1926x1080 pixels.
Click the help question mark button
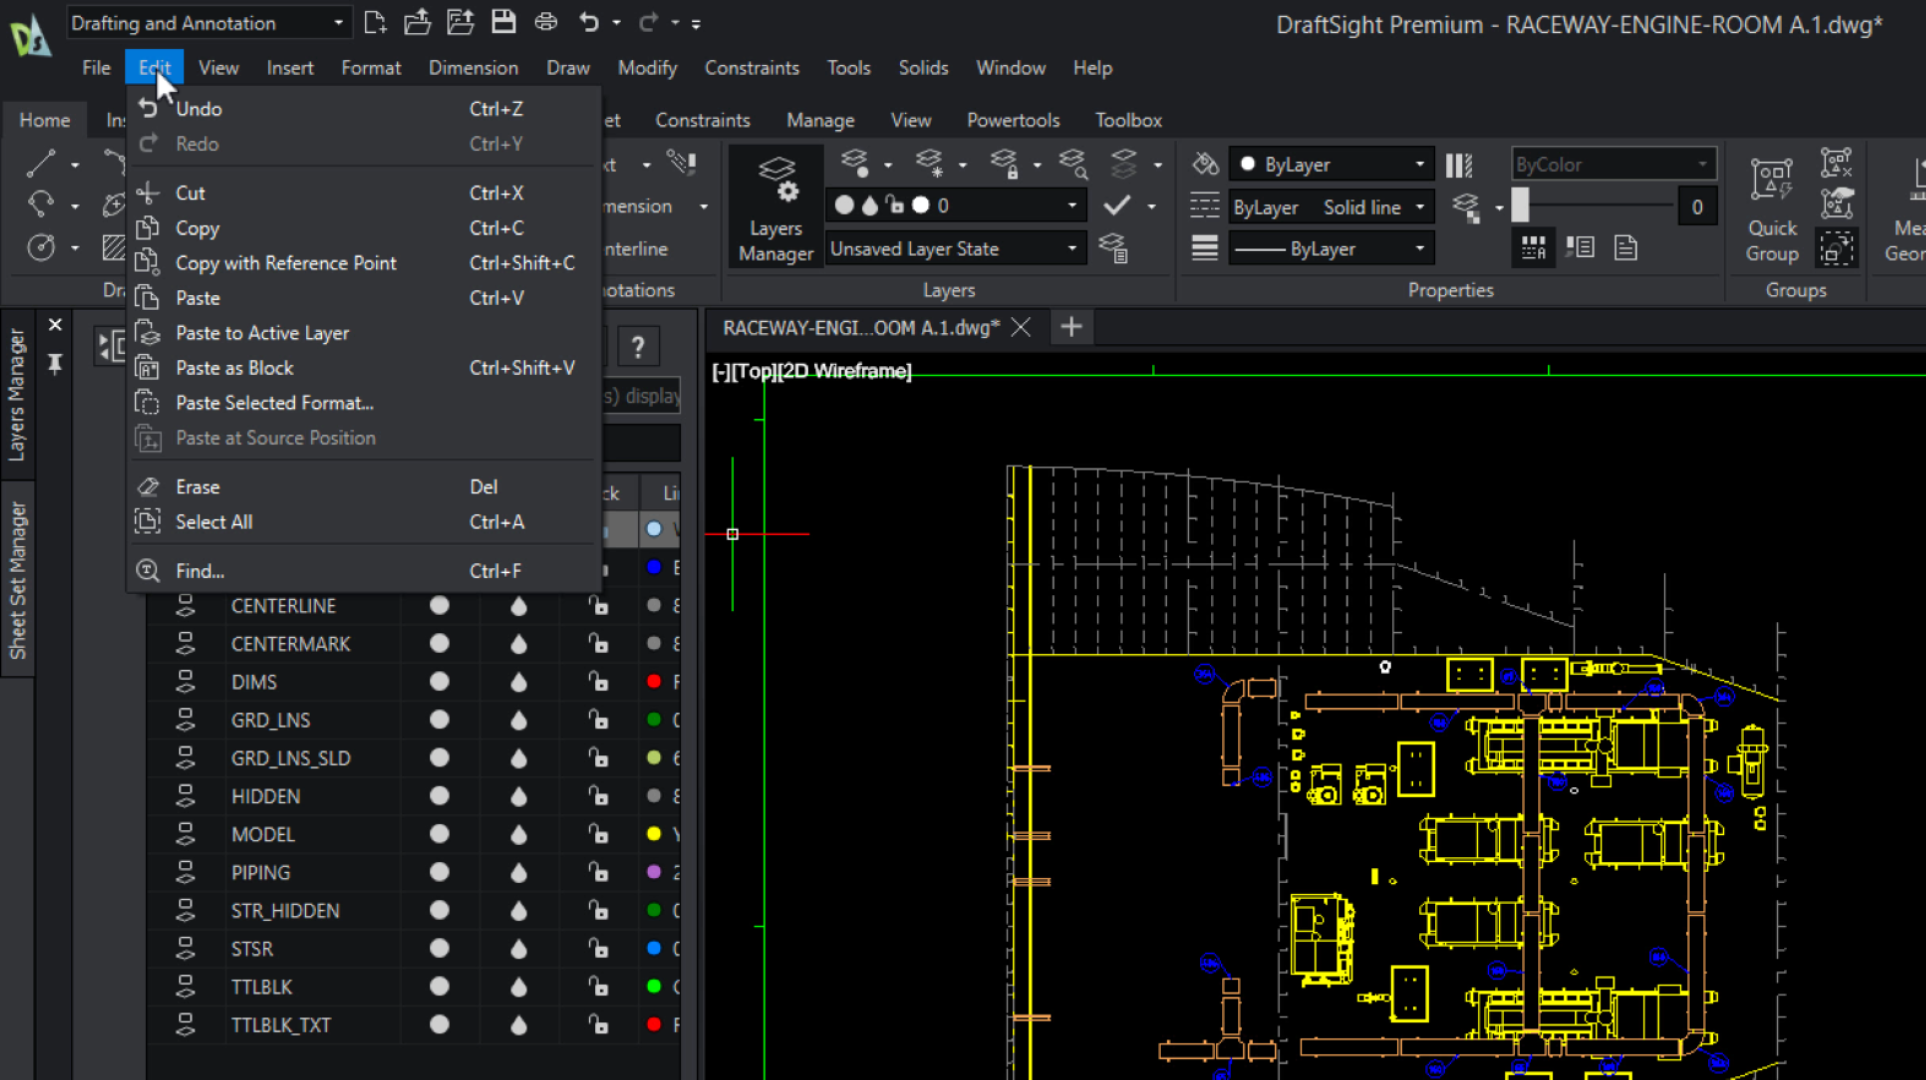(x=638, y=347)
